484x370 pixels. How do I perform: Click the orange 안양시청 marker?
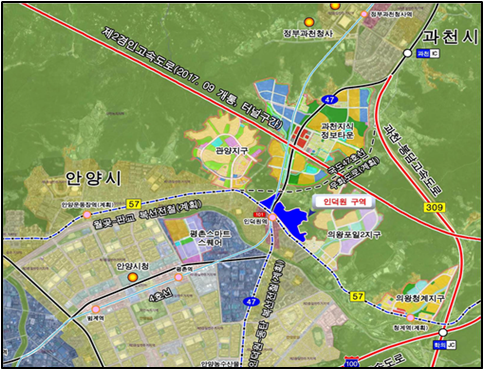133,277
